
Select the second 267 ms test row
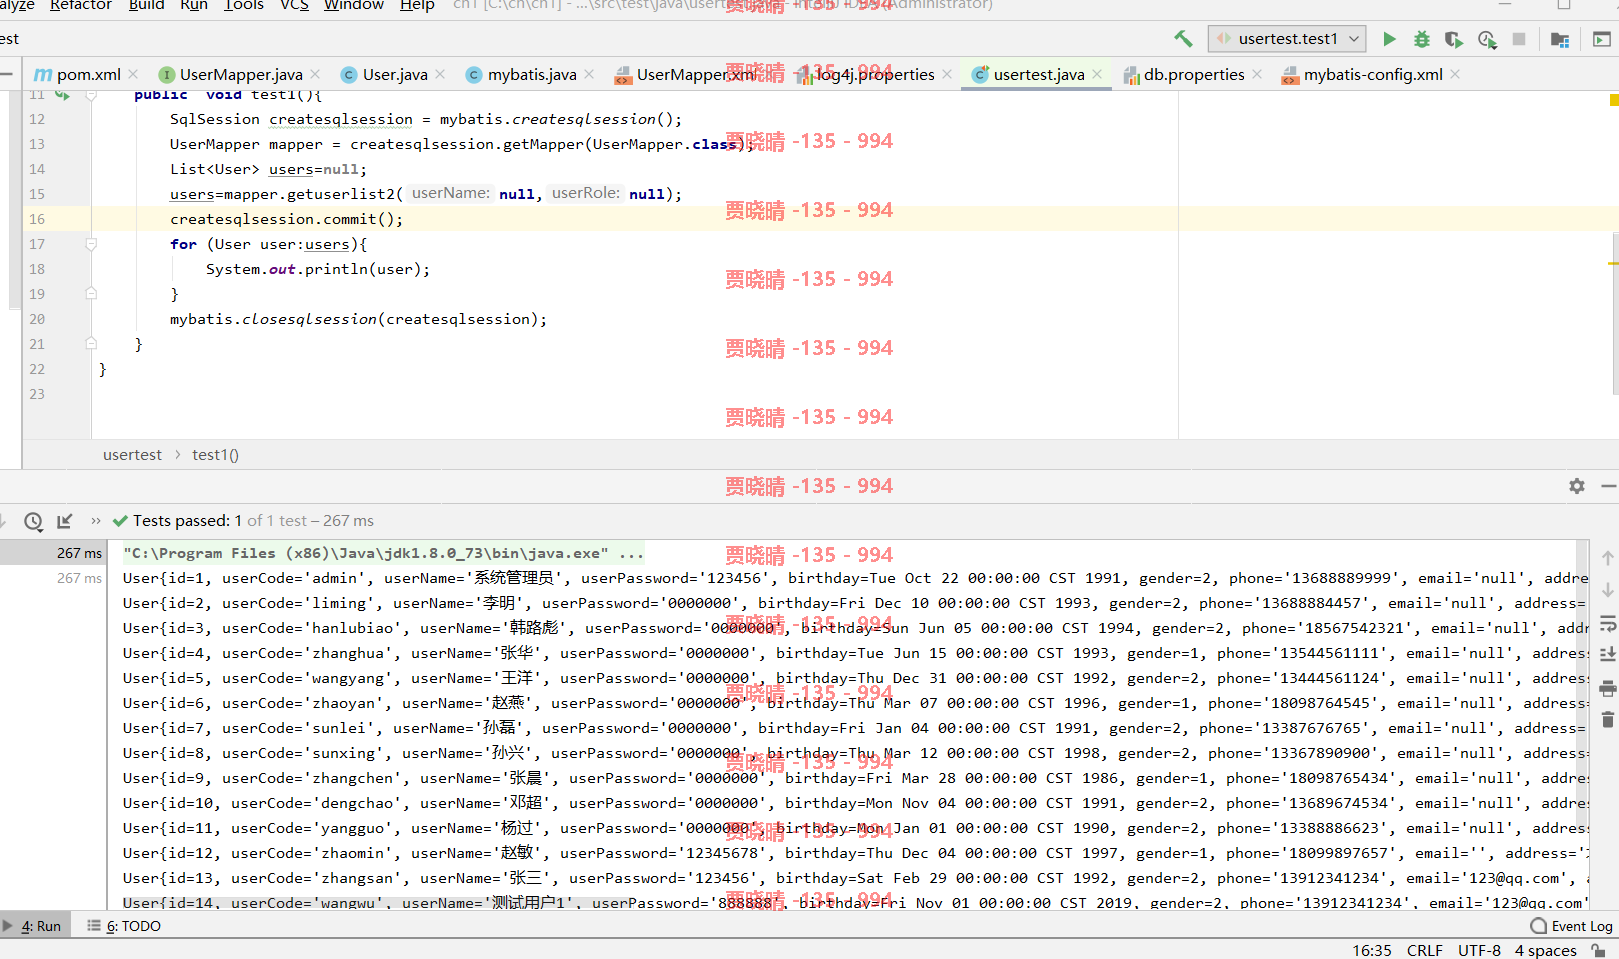tap(53, 578)
